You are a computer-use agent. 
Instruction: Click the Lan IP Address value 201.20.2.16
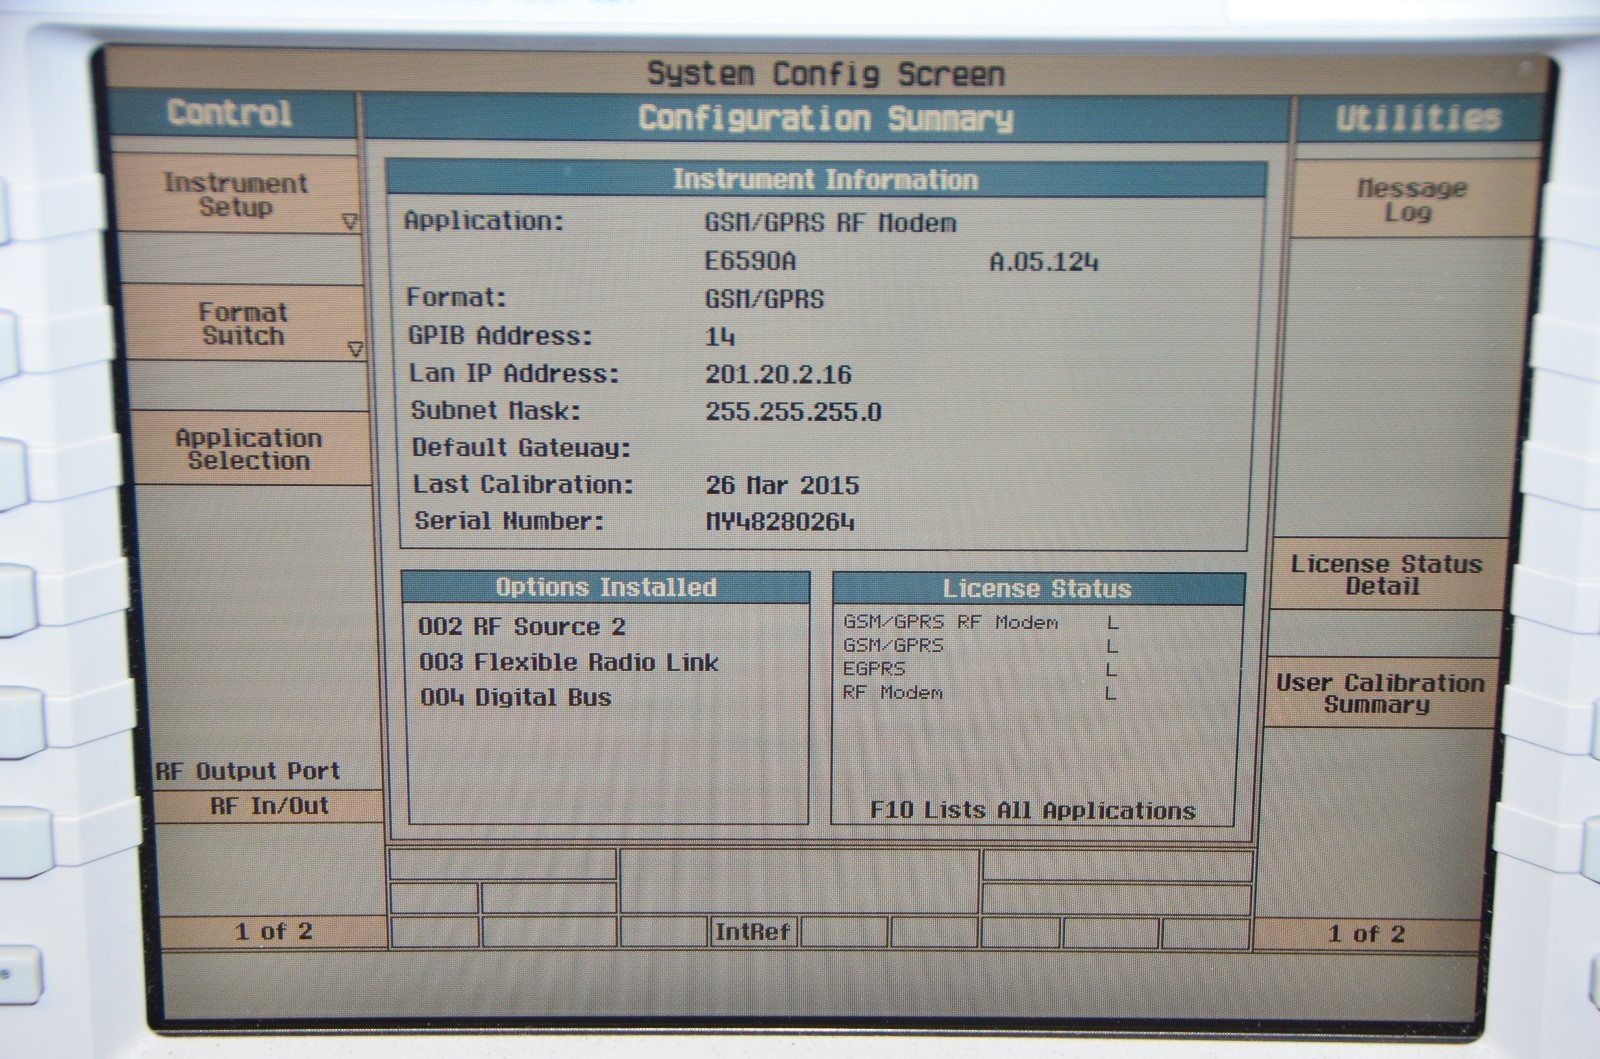click(x=778, y=374)
